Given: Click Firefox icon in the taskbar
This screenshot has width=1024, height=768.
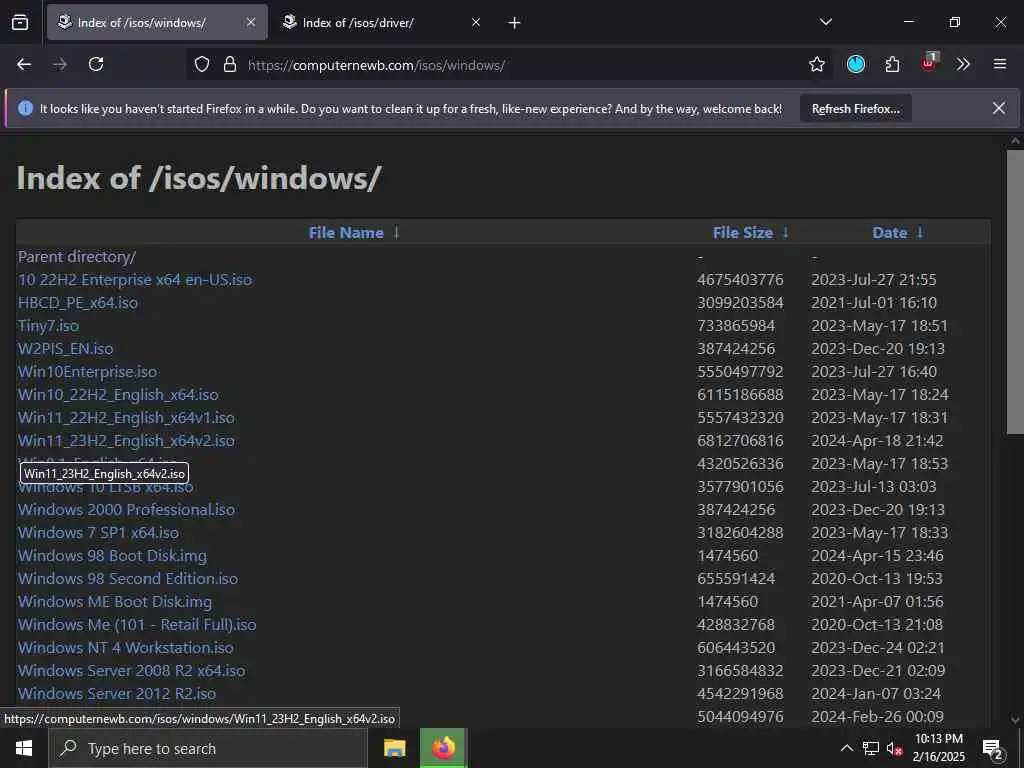Looking at the screenshot, I should [443, 748].
